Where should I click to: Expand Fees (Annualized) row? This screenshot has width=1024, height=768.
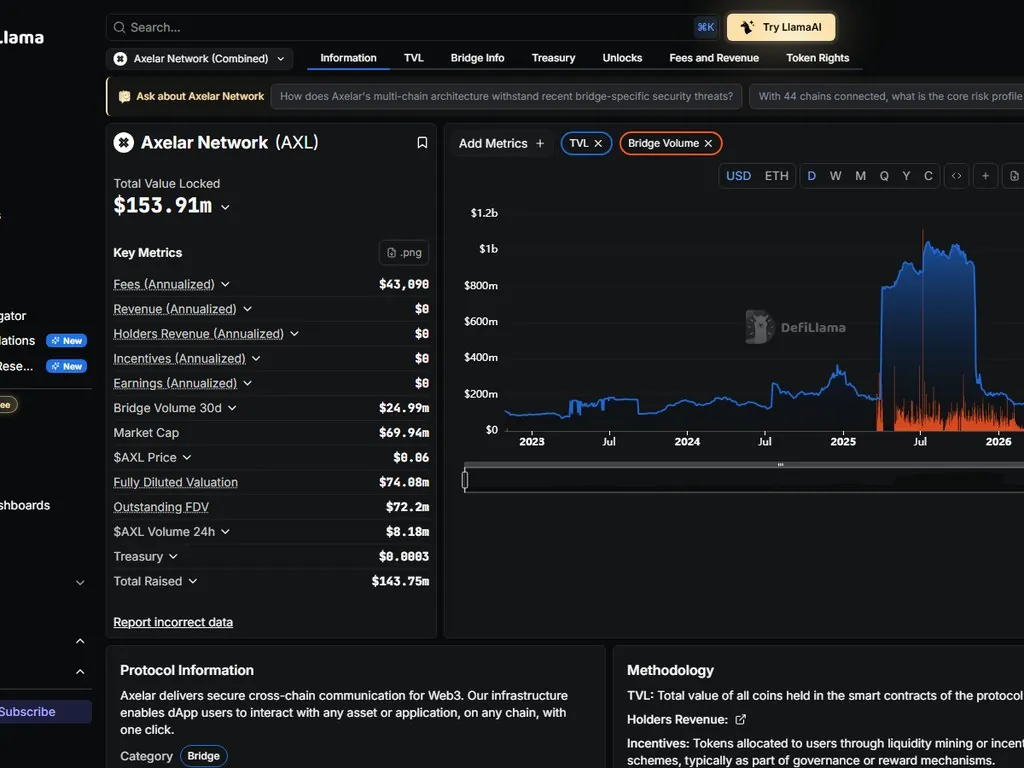pos(225,285)
